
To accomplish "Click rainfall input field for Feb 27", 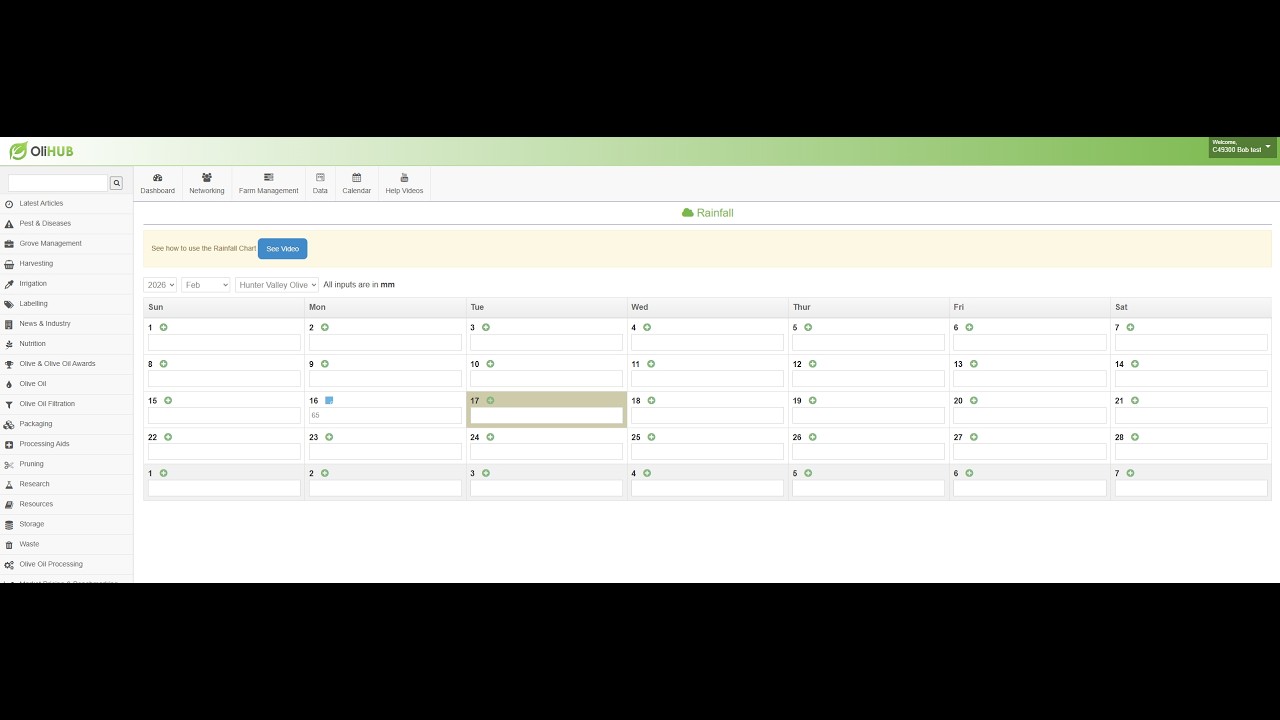I will (1030, 452).
